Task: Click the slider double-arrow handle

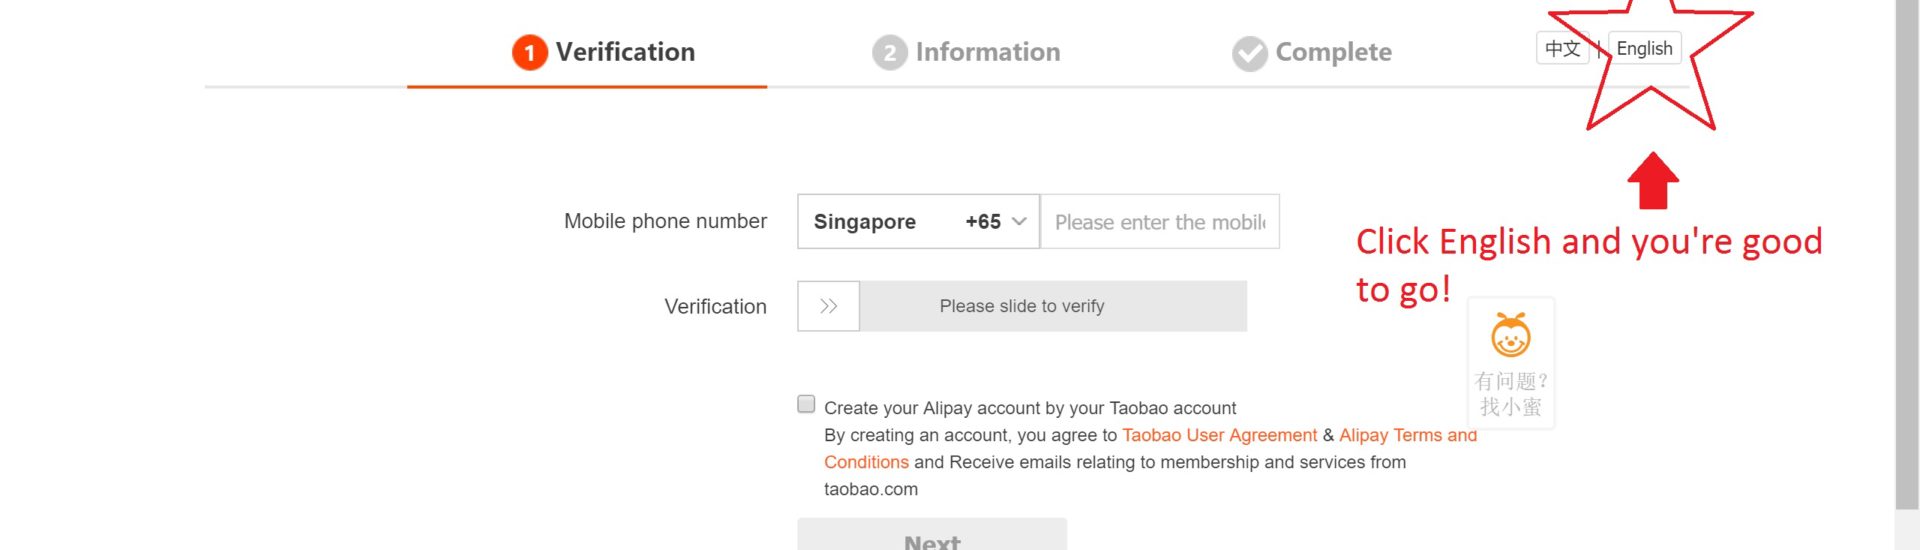Action: coord(828,306)
